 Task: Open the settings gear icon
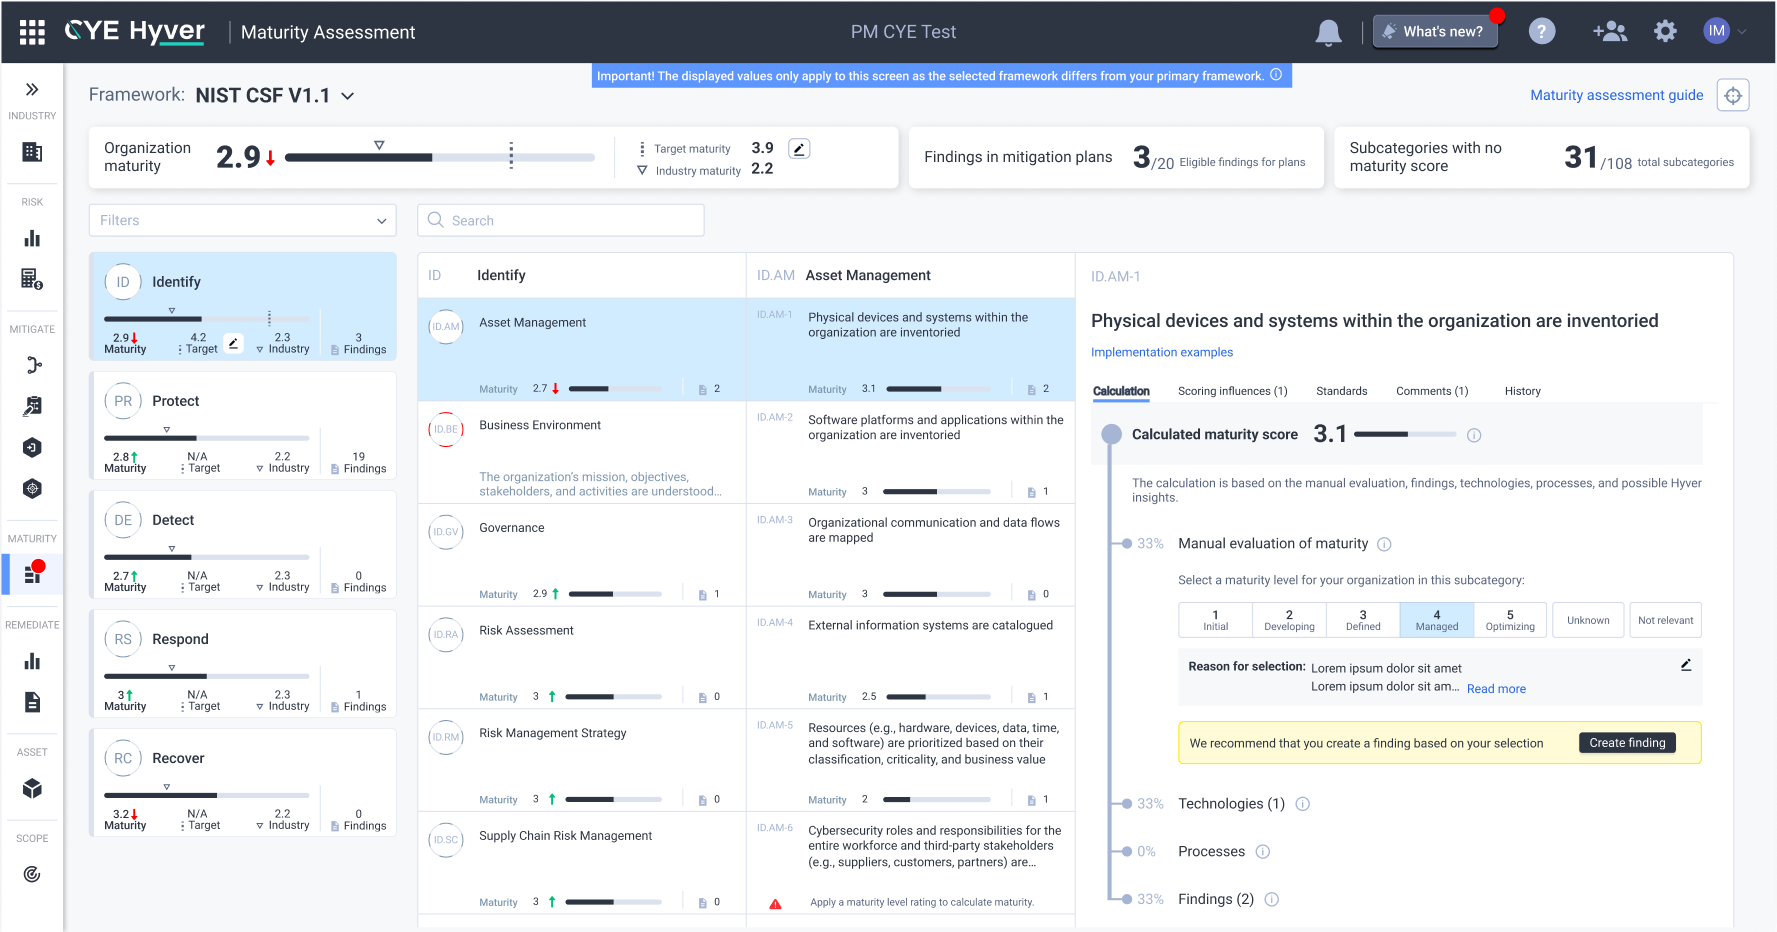point(1665,32)
